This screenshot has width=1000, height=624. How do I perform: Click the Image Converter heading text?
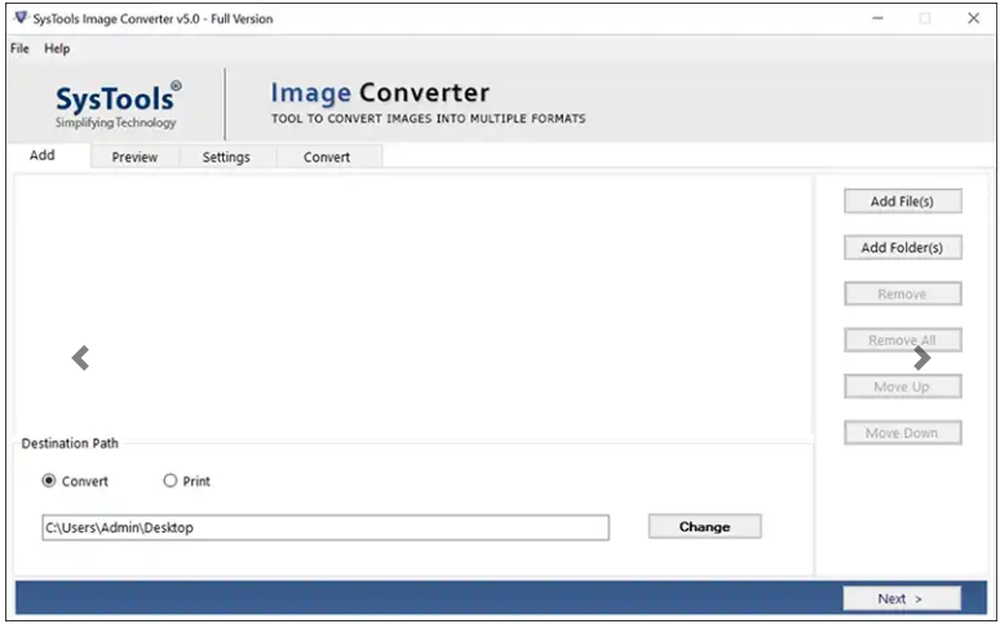[380, 93]
